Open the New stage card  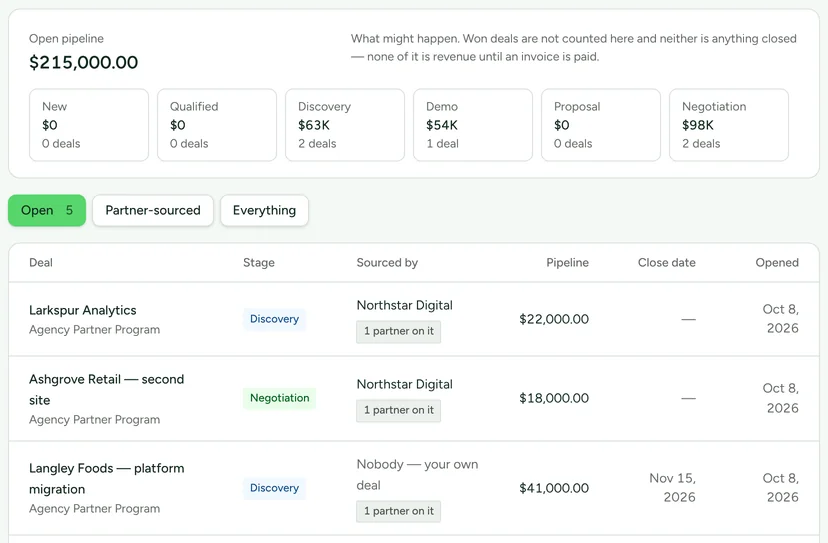(89, 125)
